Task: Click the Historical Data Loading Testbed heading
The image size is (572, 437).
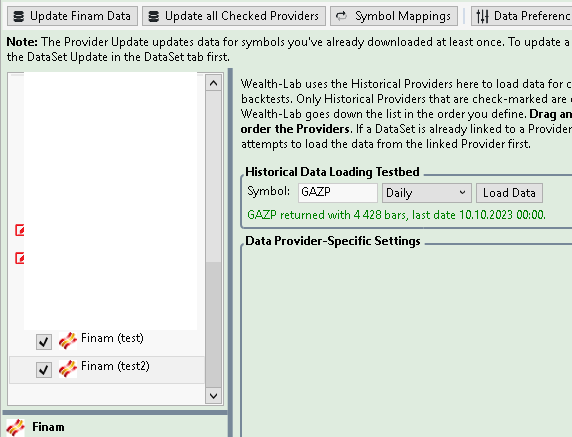Action: (332, 172)
